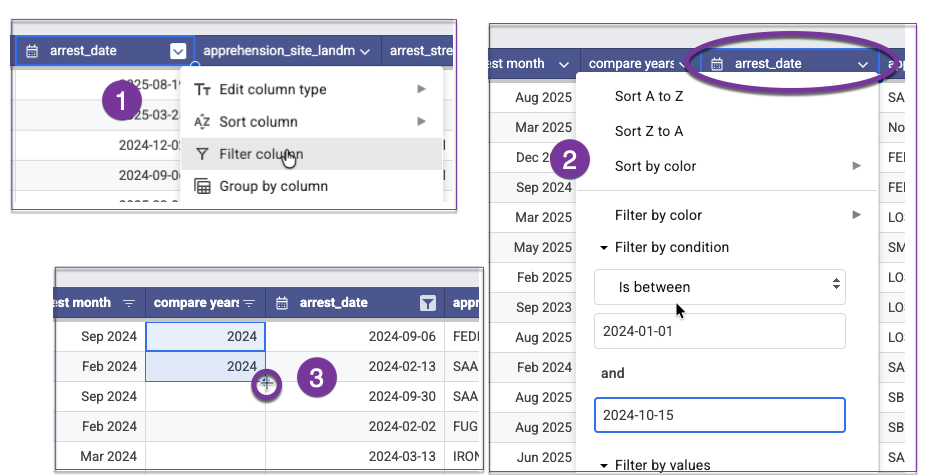Image resolution: width=932 pixels, height=475 pixels.
Task: Click the funnel icon beside Filter column
Action: pos(202,154)
